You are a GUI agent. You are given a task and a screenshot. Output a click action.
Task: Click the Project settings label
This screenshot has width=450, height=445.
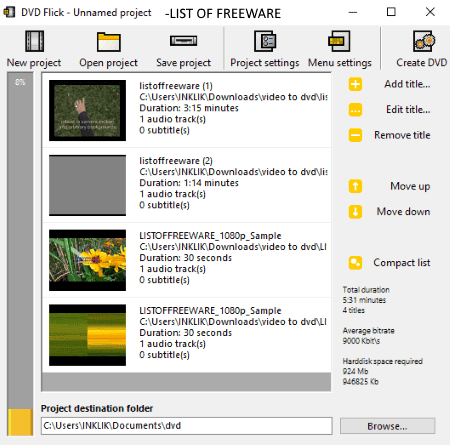265,63
